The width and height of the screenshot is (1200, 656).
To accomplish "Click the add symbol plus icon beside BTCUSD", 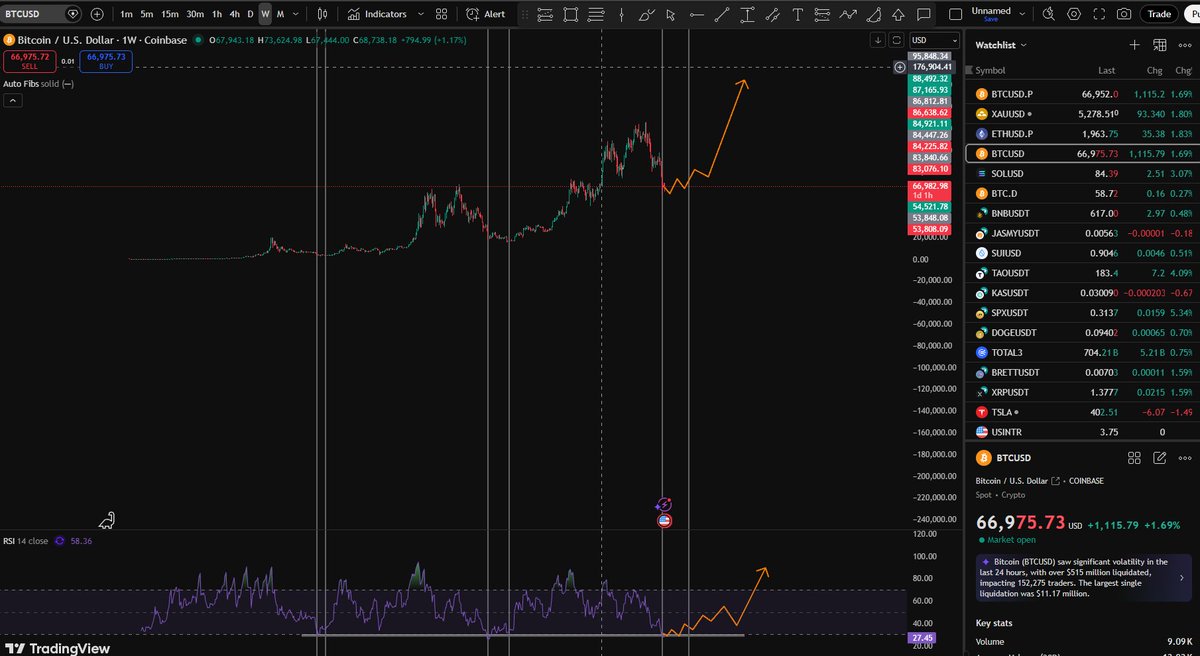I will (x=96, y=14).
